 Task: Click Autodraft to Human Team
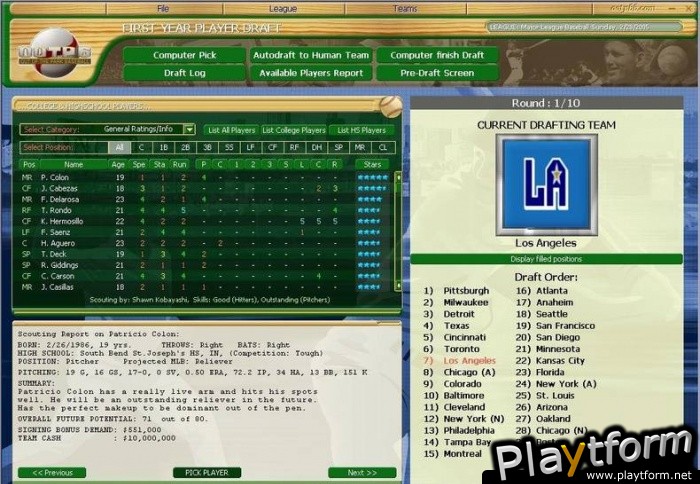(311, 55)
